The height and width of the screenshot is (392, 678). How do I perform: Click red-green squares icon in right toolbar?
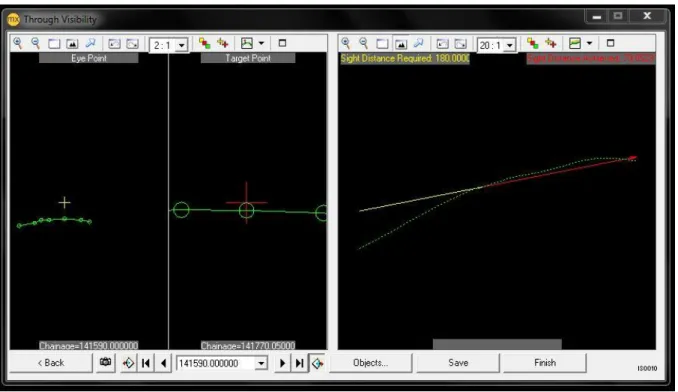[x=533, y=43]
